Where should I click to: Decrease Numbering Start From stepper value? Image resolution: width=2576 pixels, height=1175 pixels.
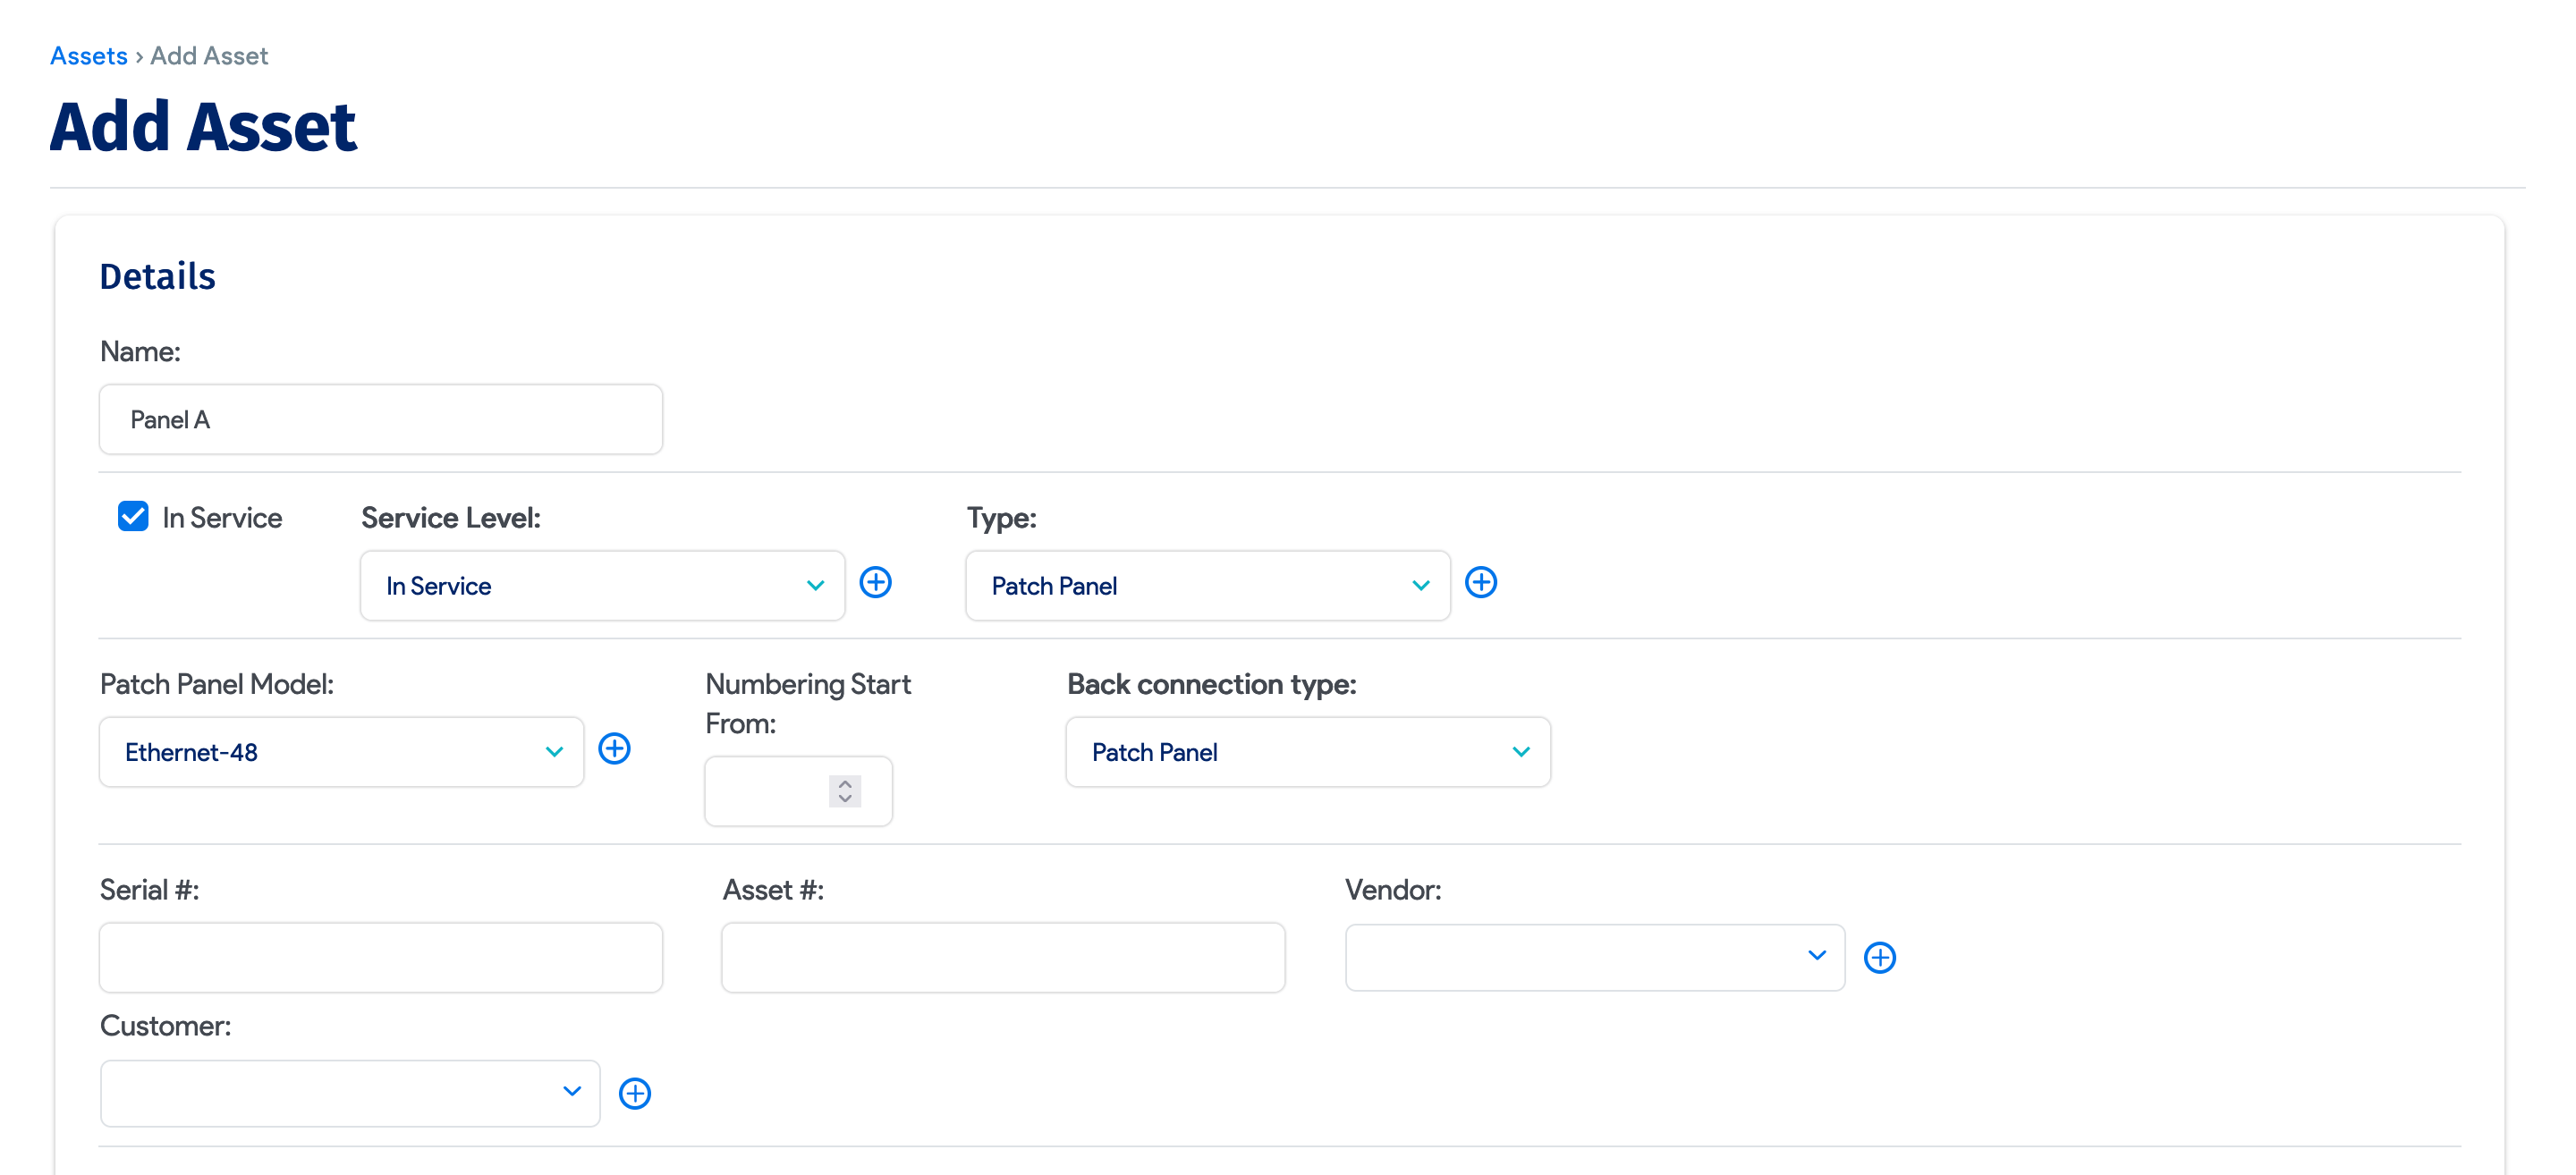pos(845,799)
